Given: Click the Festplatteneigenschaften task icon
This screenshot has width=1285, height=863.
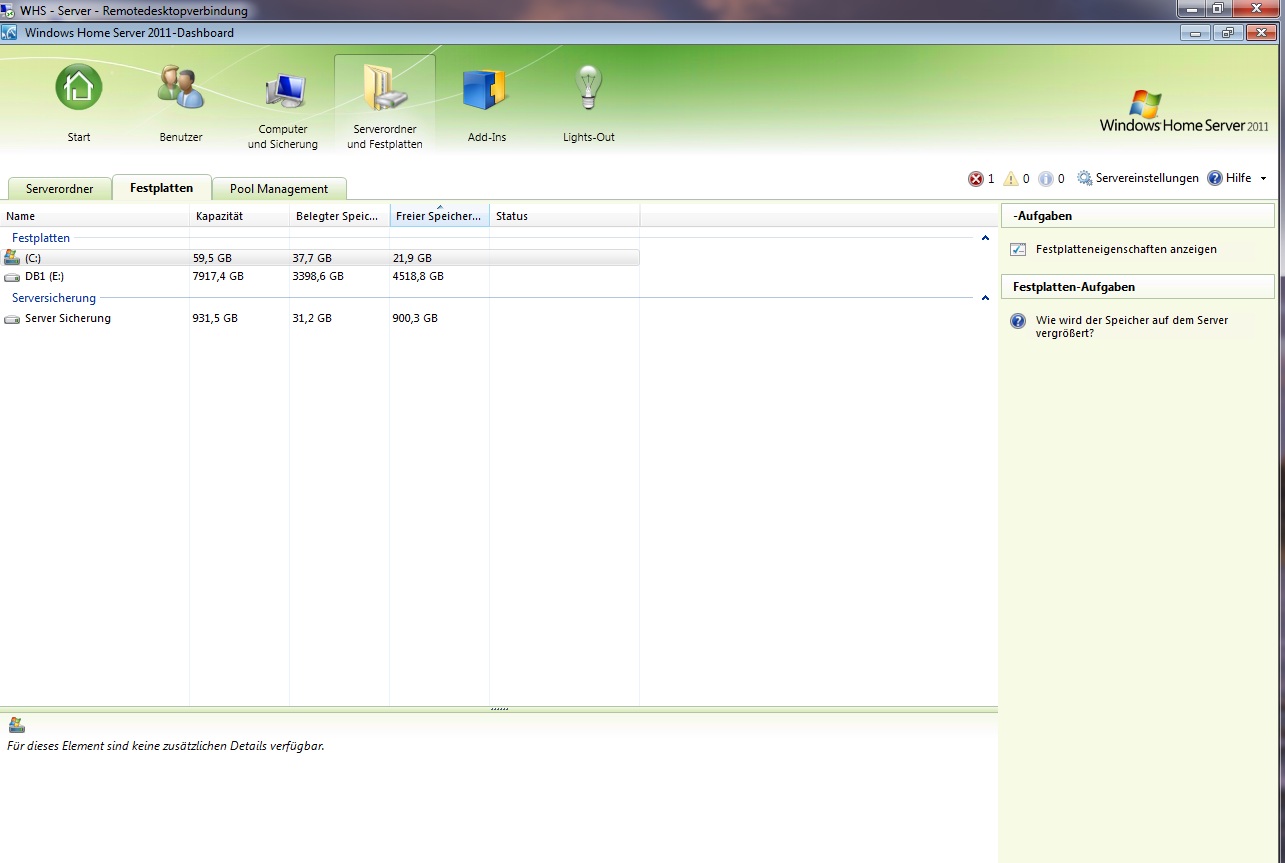Looking at the screenshot, I should [x=1018, y=249].
